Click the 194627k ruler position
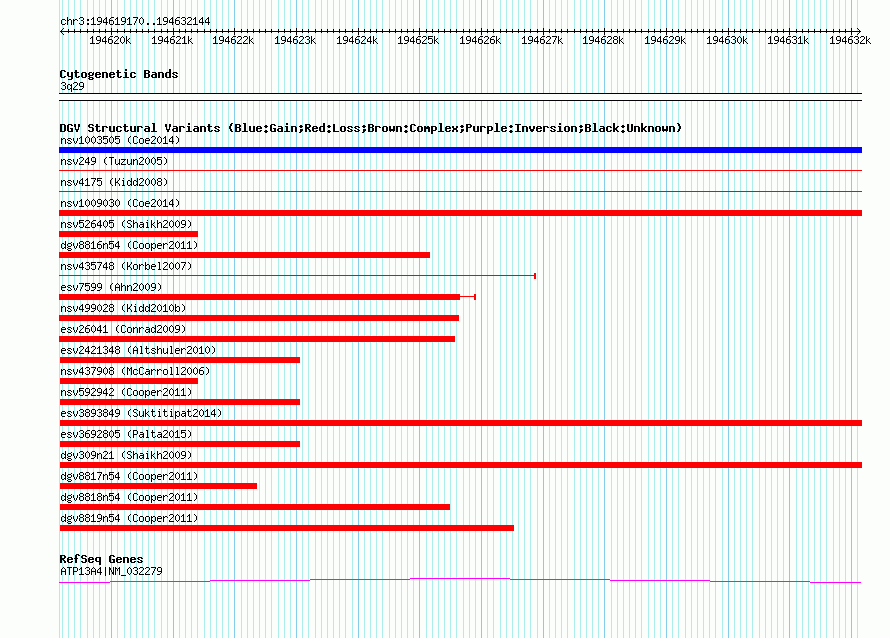Screen dimensions: 890x638 [542, 40]
